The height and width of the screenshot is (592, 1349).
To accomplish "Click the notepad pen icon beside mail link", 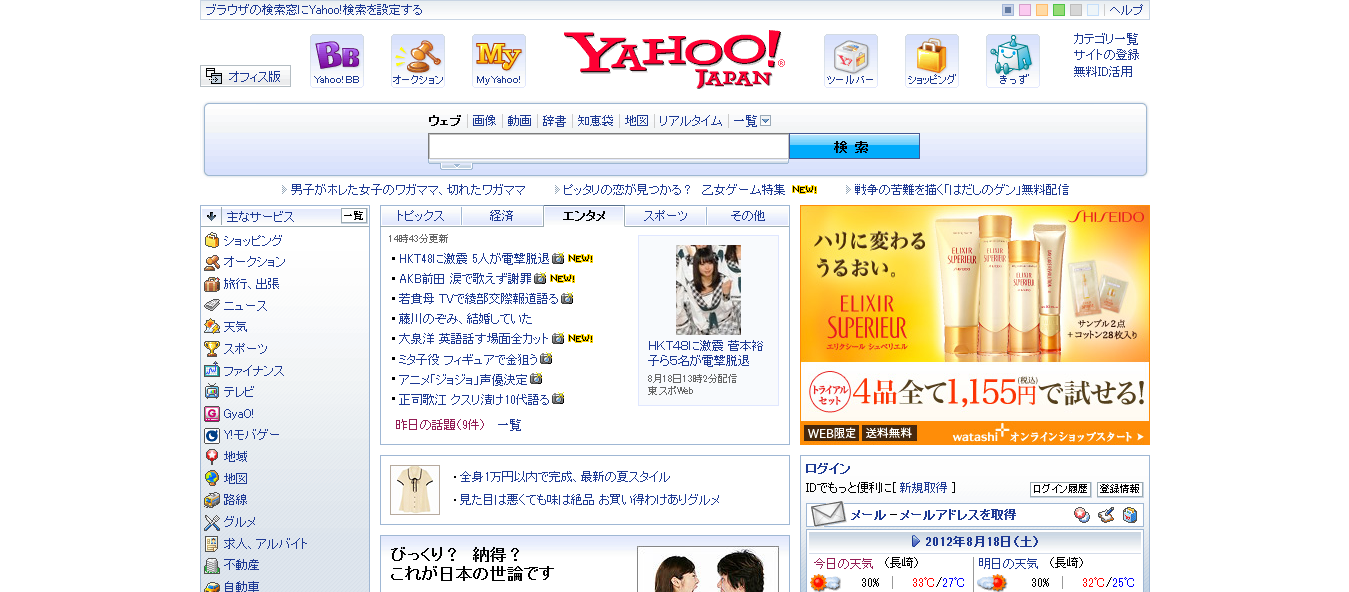I will [1106, 515].
